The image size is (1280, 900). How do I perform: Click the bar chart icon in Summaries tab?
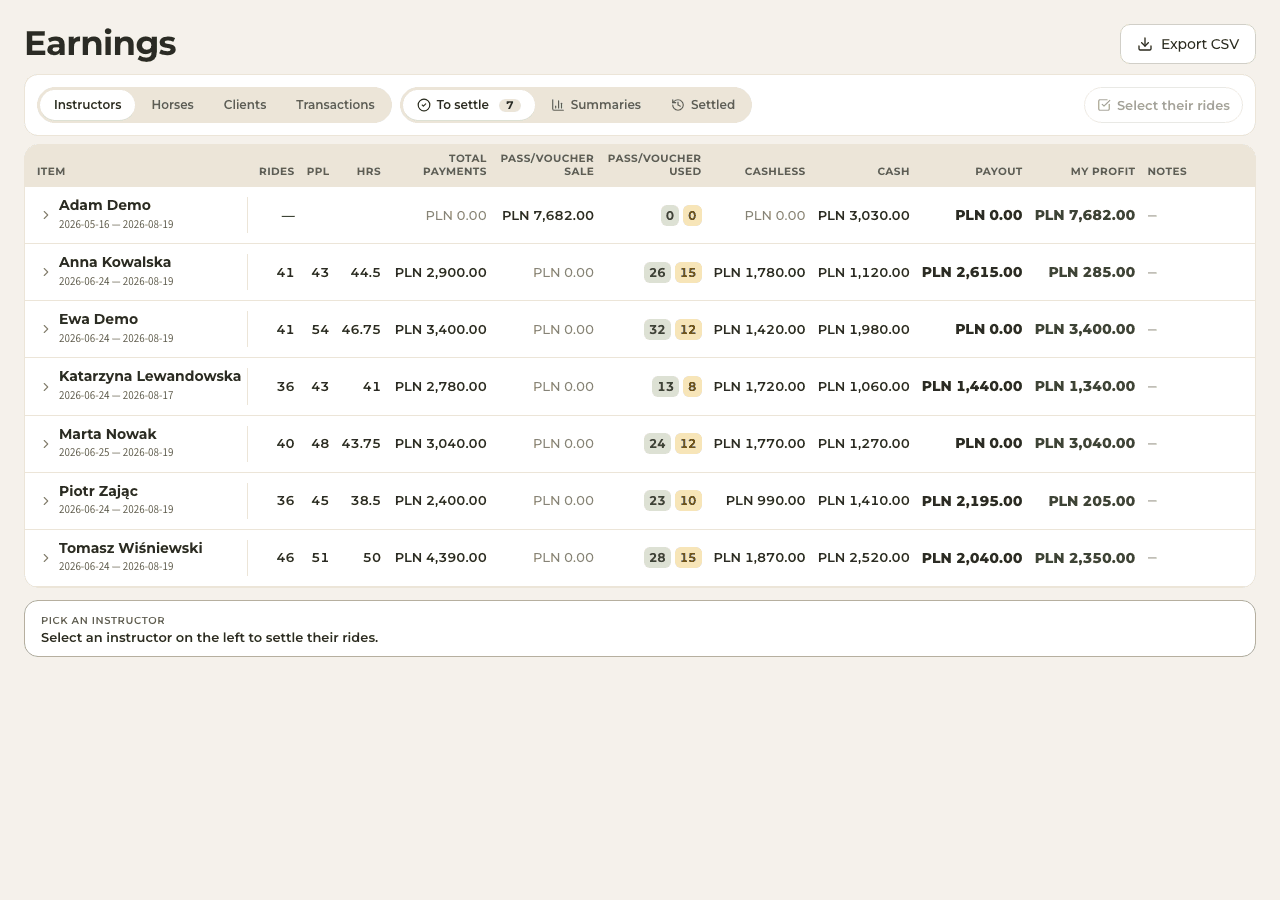coord(558,105)
